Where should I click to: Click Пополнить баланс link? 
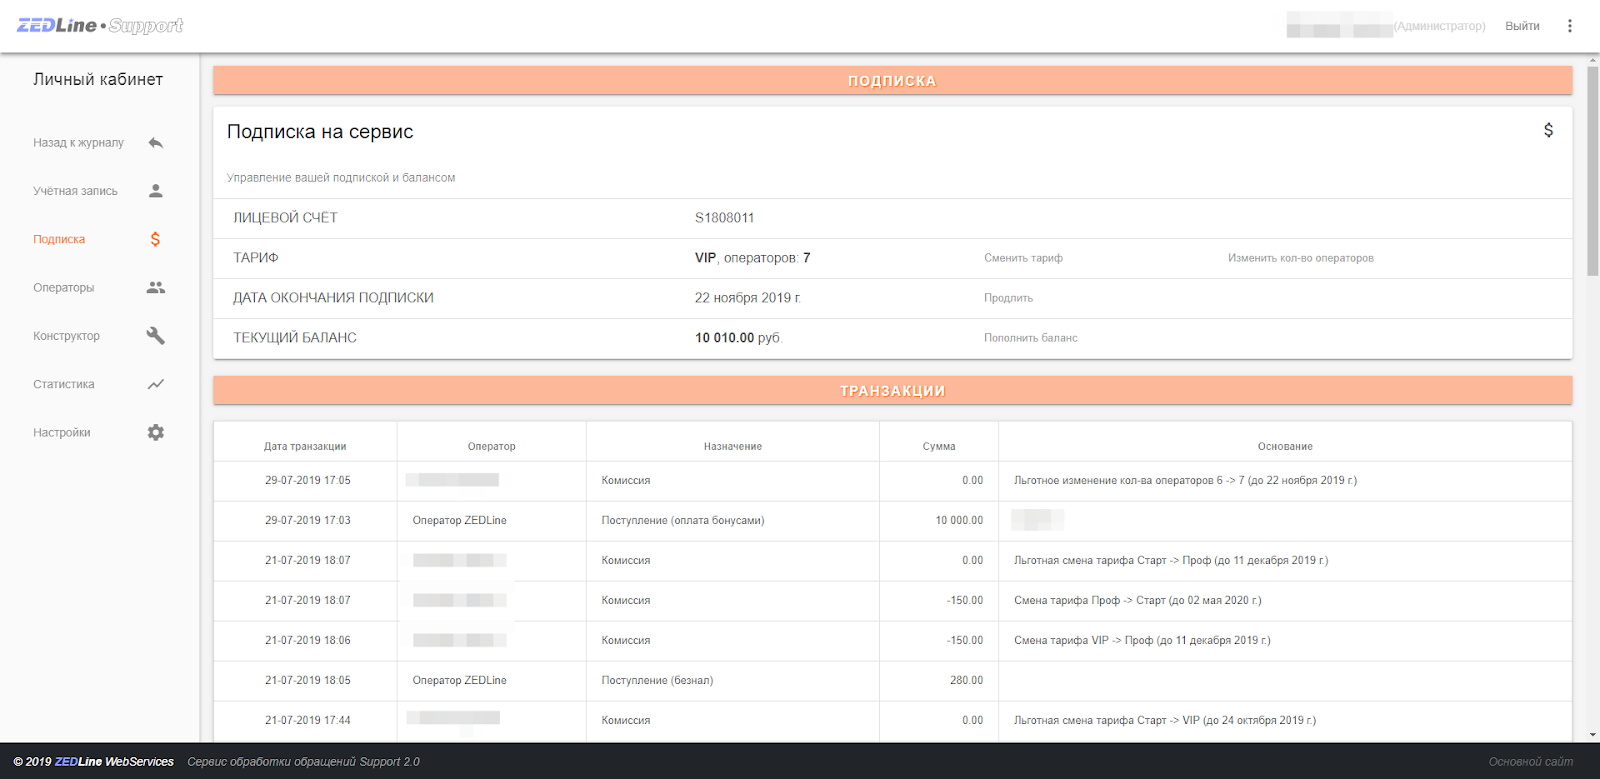tap(1030, 338)
